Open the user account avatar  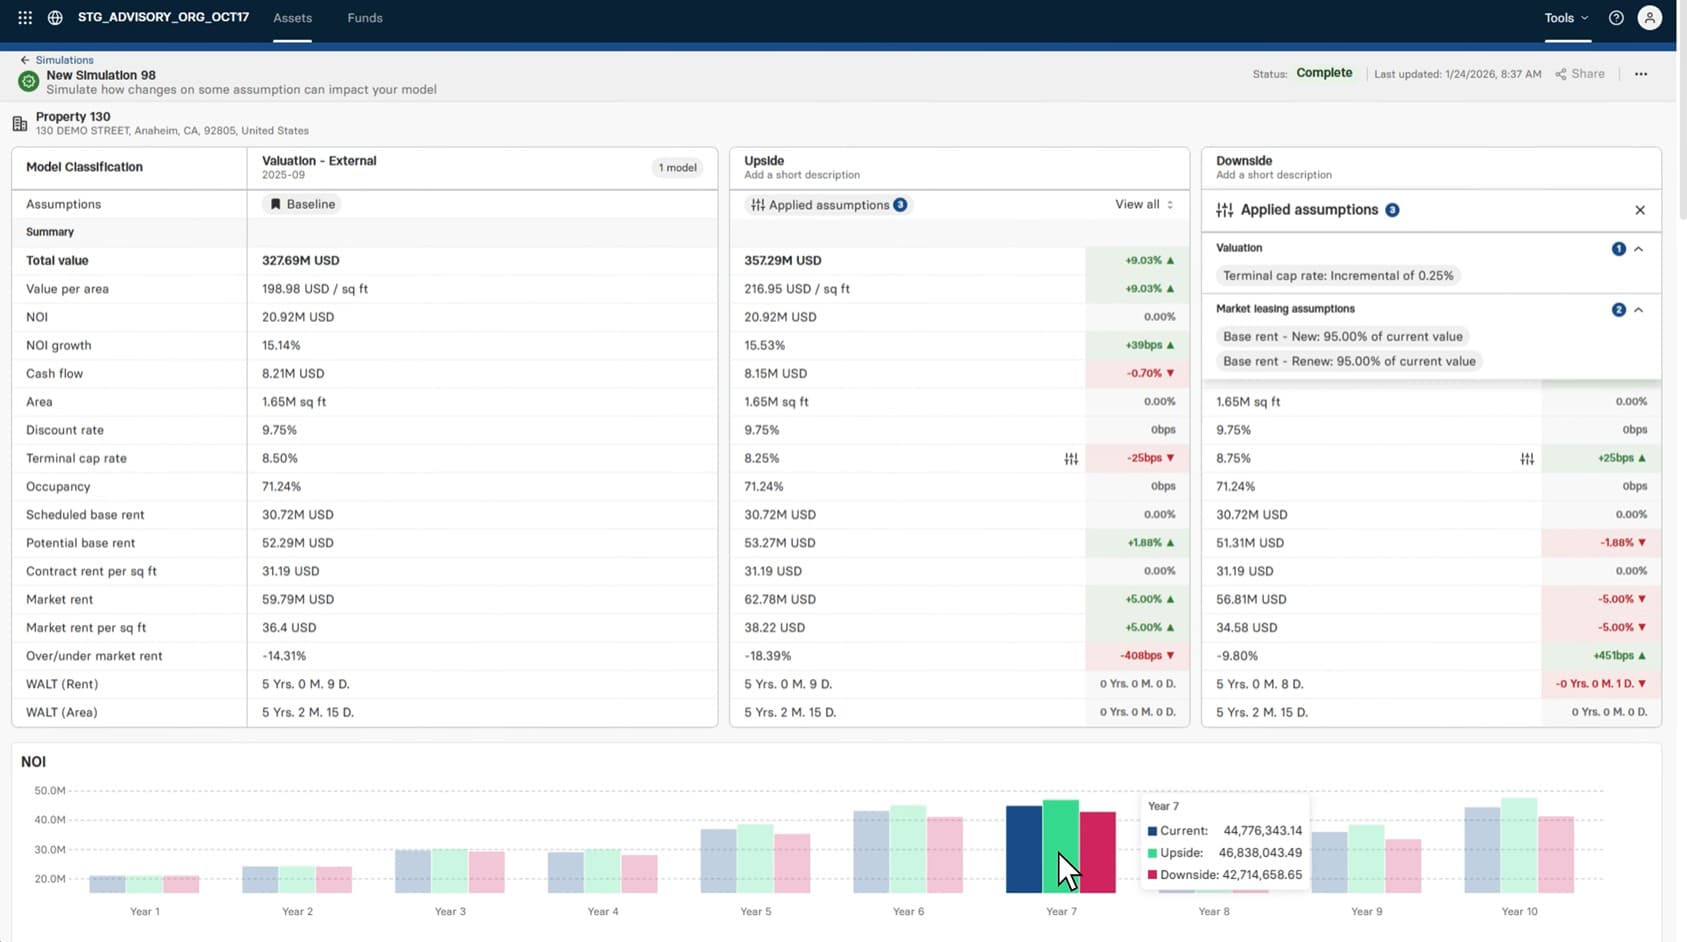coord(1649,17)
